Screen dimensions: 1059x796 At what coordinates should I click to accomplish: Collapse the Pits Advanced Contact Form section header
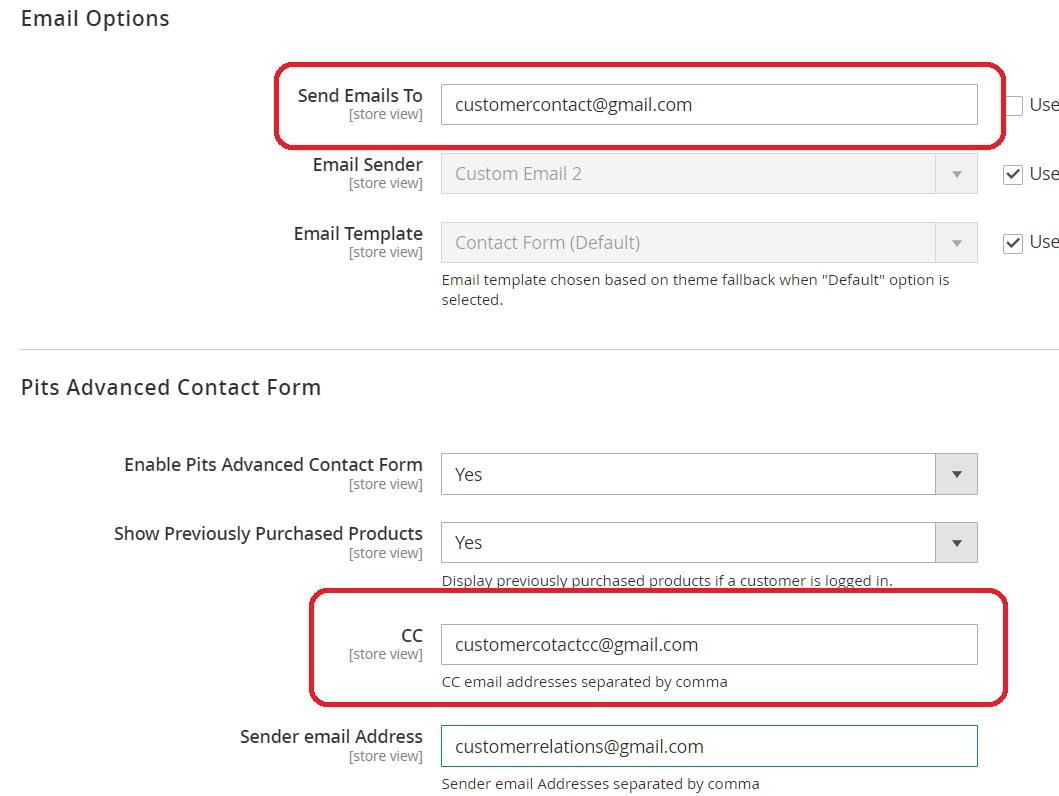(x=171, y=388)
